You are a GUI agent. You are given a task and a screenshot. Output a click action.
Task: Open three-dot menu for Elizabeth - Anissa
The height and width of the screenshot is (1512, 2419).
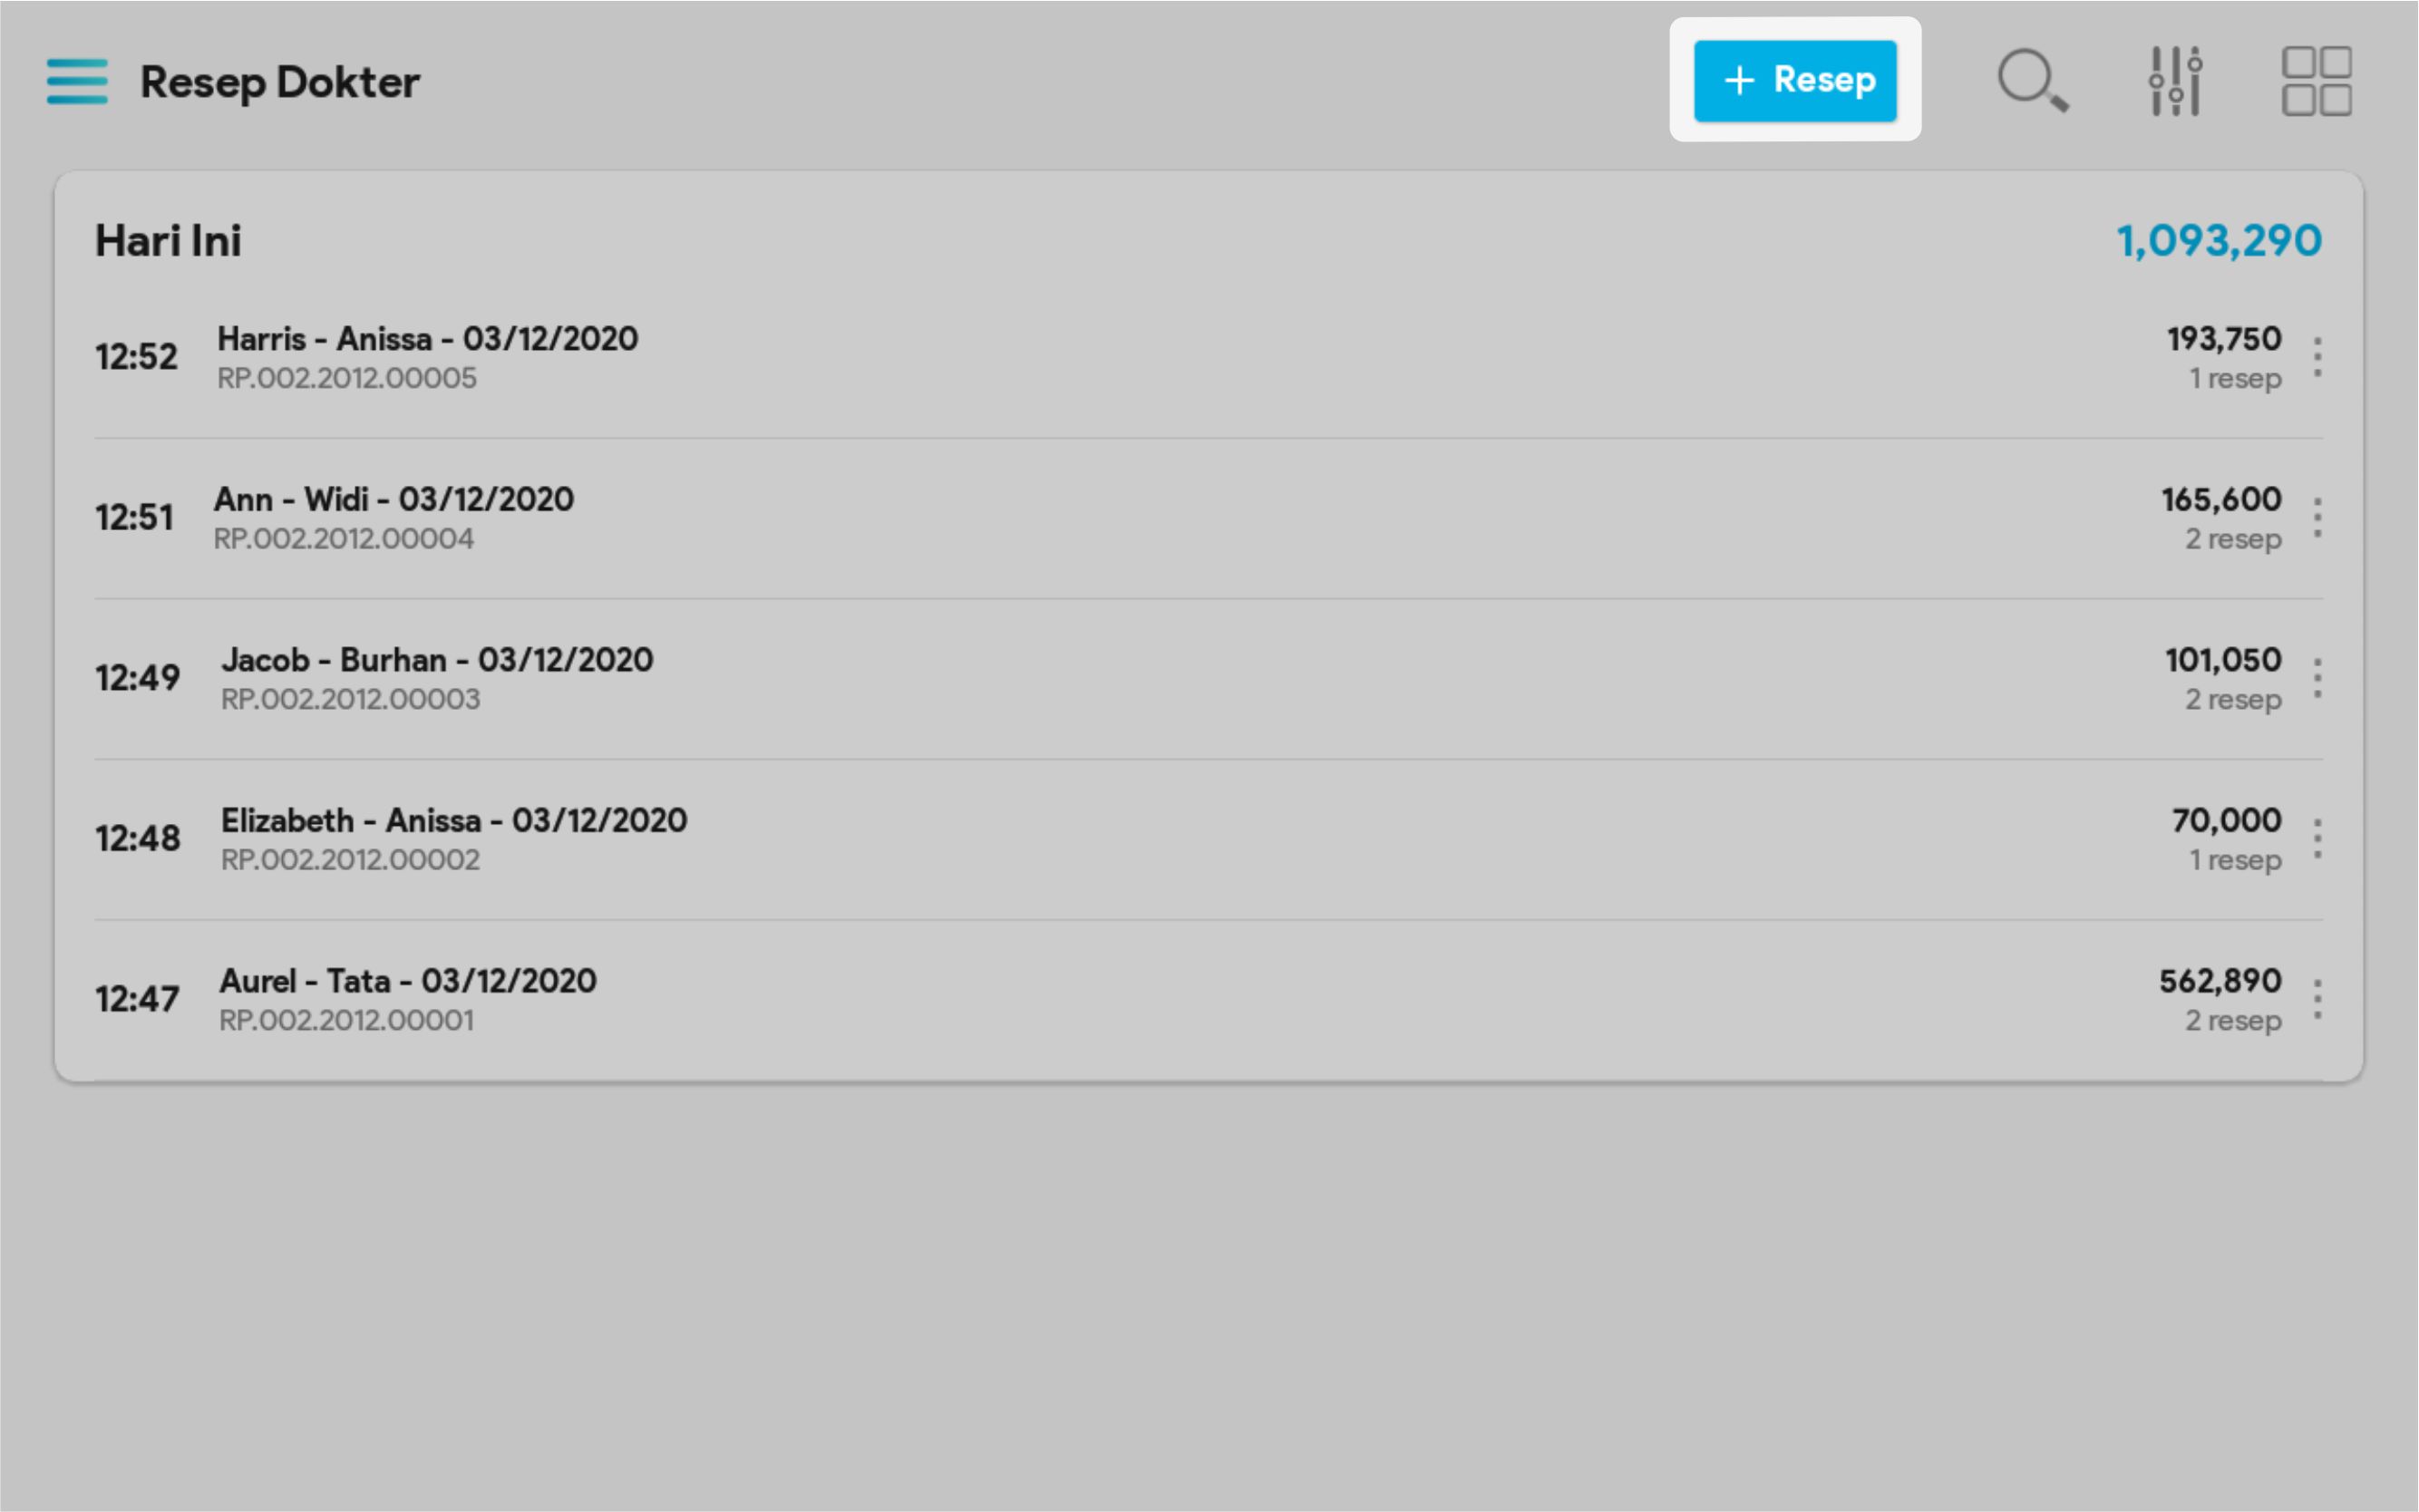(x=2317, y=838)
